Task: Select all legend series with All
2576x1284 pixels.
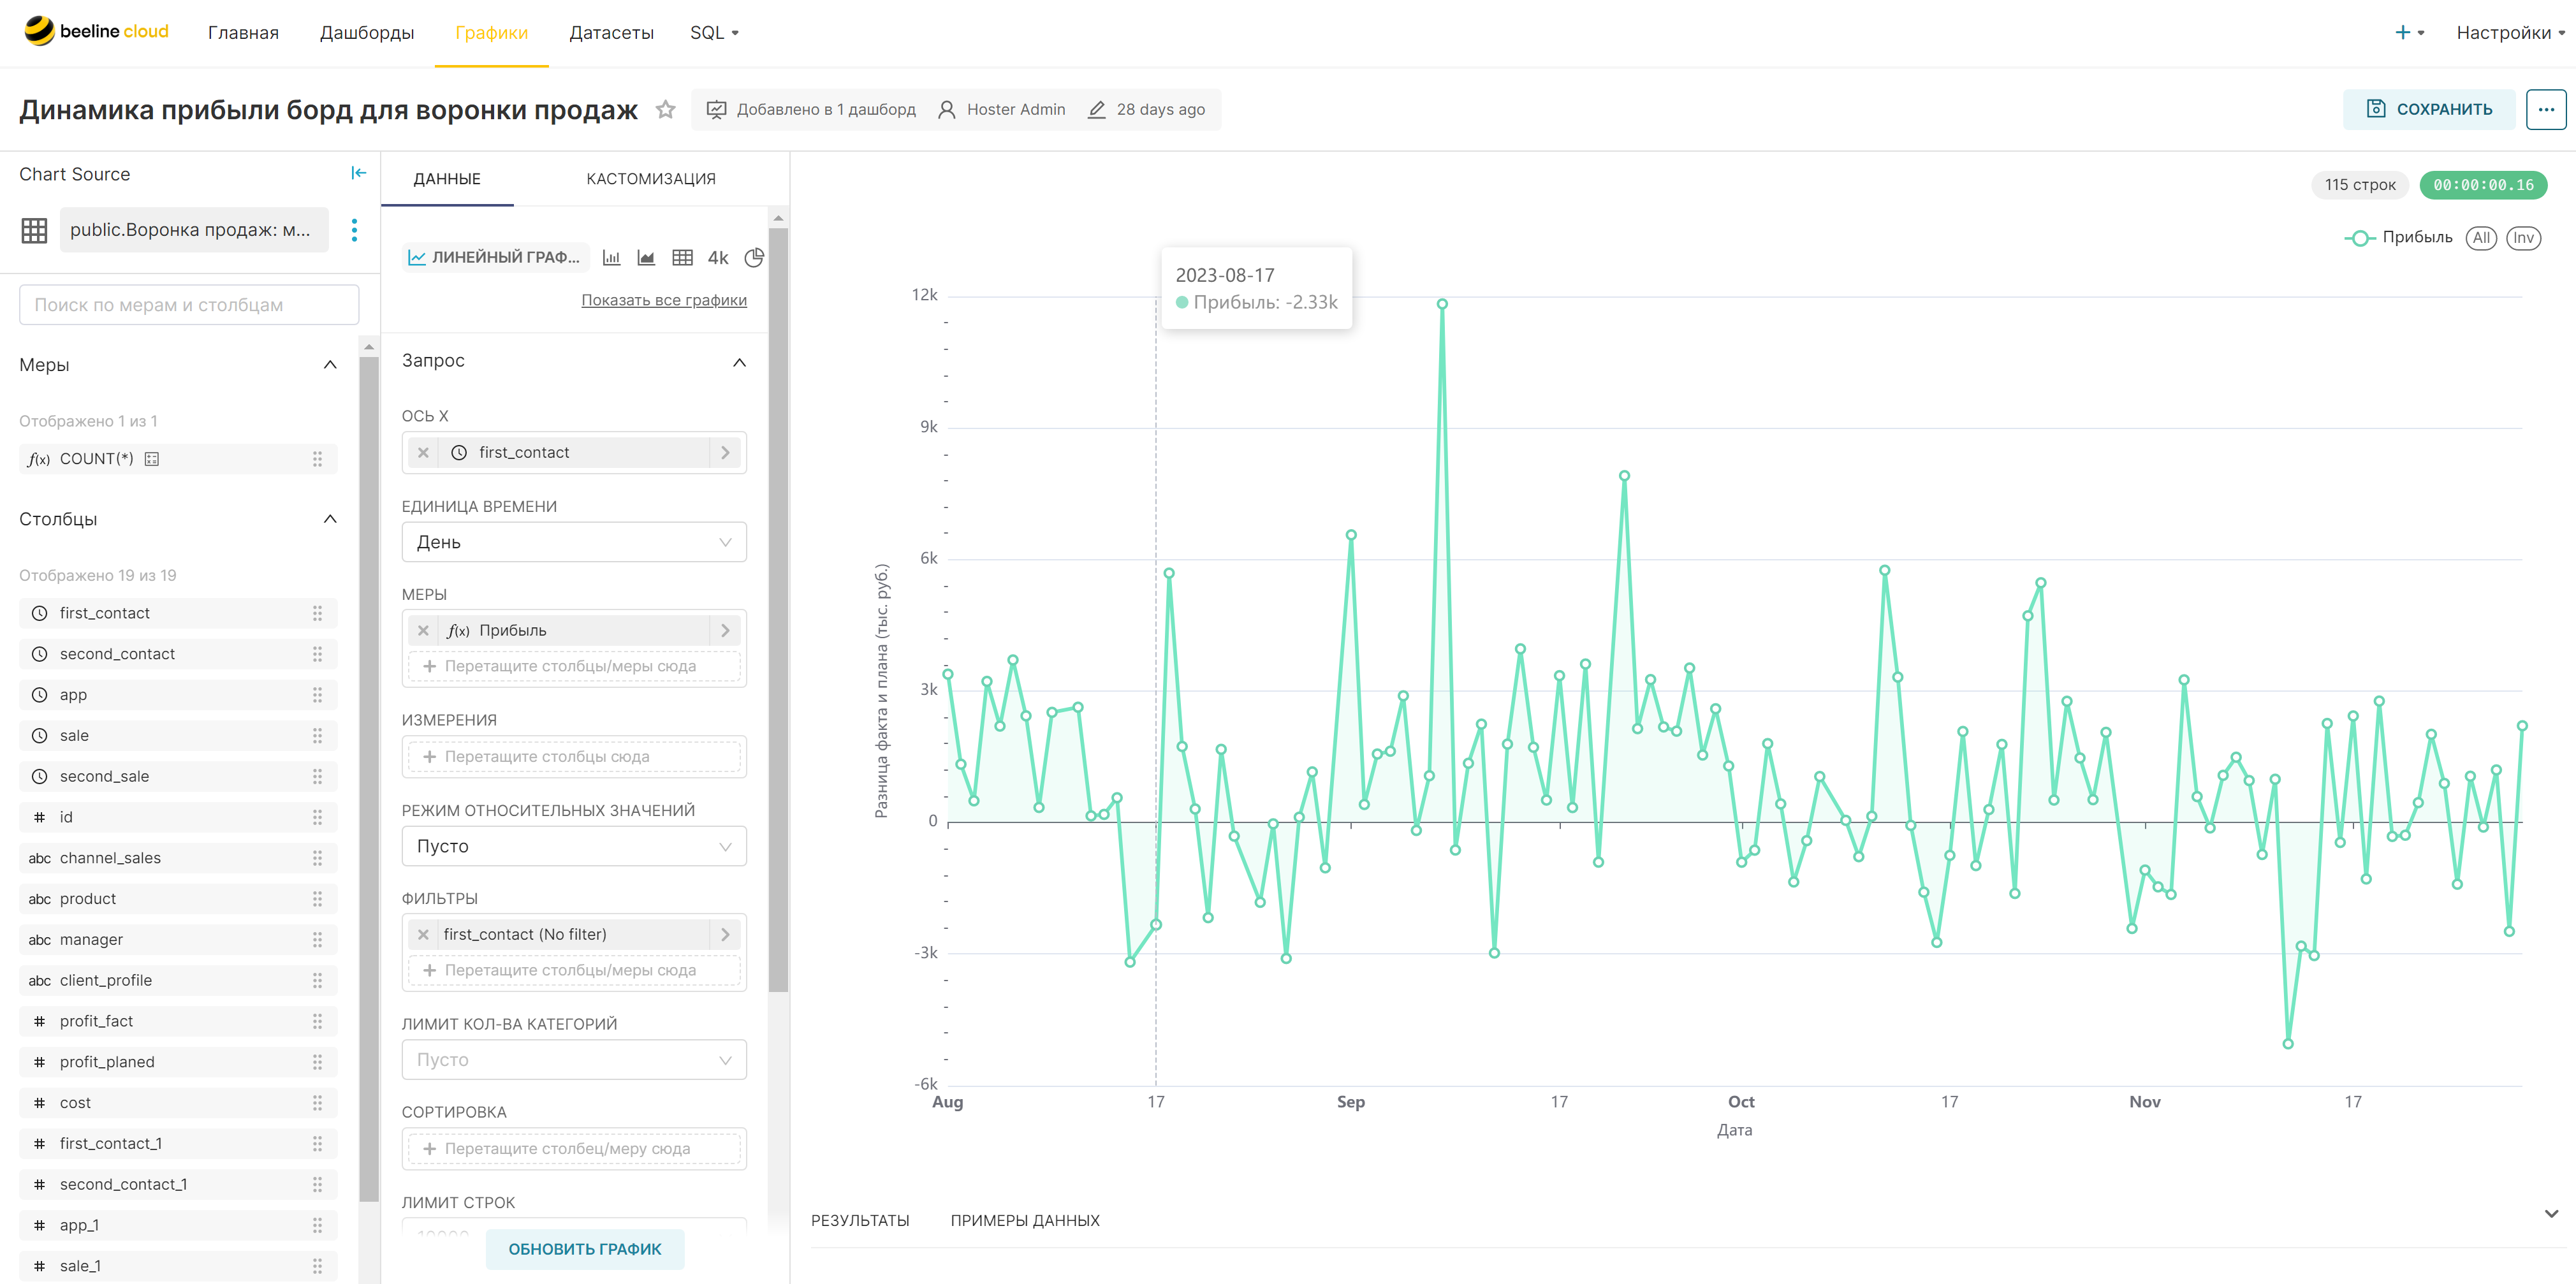Action: (x=2481, y=237)
